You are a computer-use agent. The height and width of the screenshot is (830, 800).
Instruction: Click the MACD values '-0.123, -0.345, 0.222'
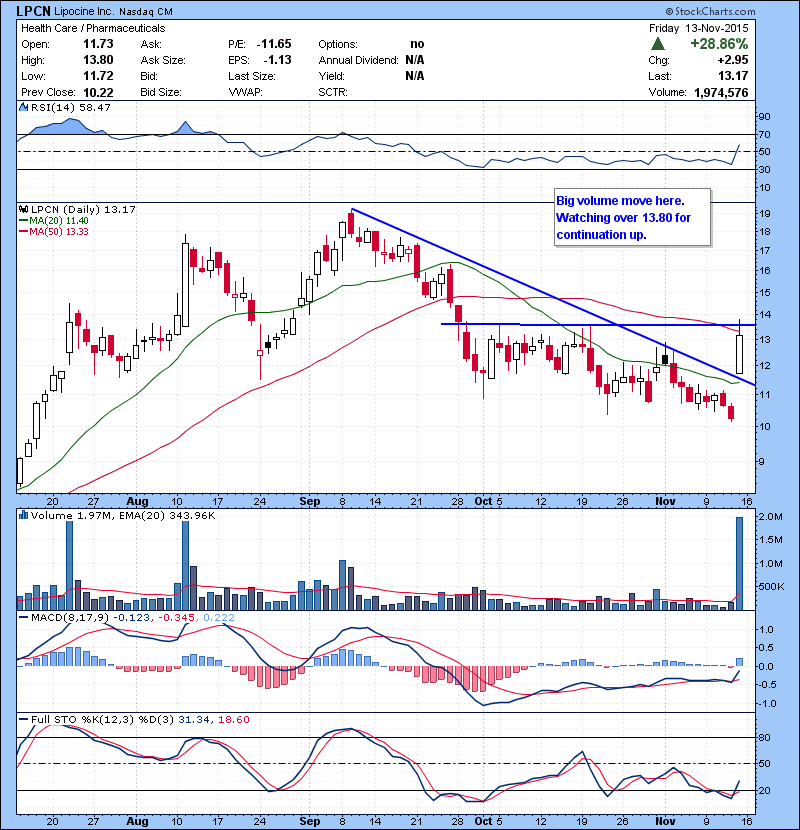coord(174,617)
